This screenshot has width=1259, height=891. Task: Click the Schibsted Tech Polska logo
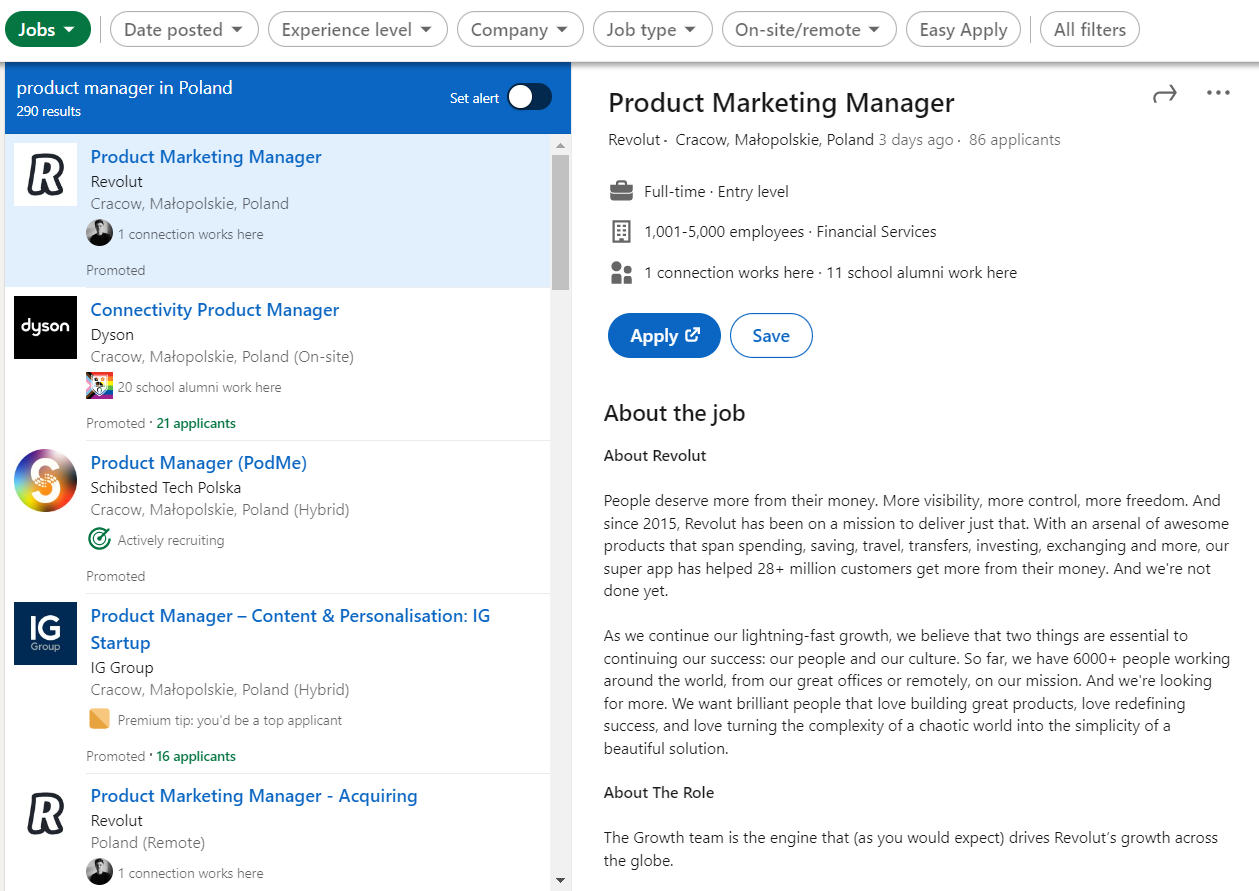pos(45,481)
